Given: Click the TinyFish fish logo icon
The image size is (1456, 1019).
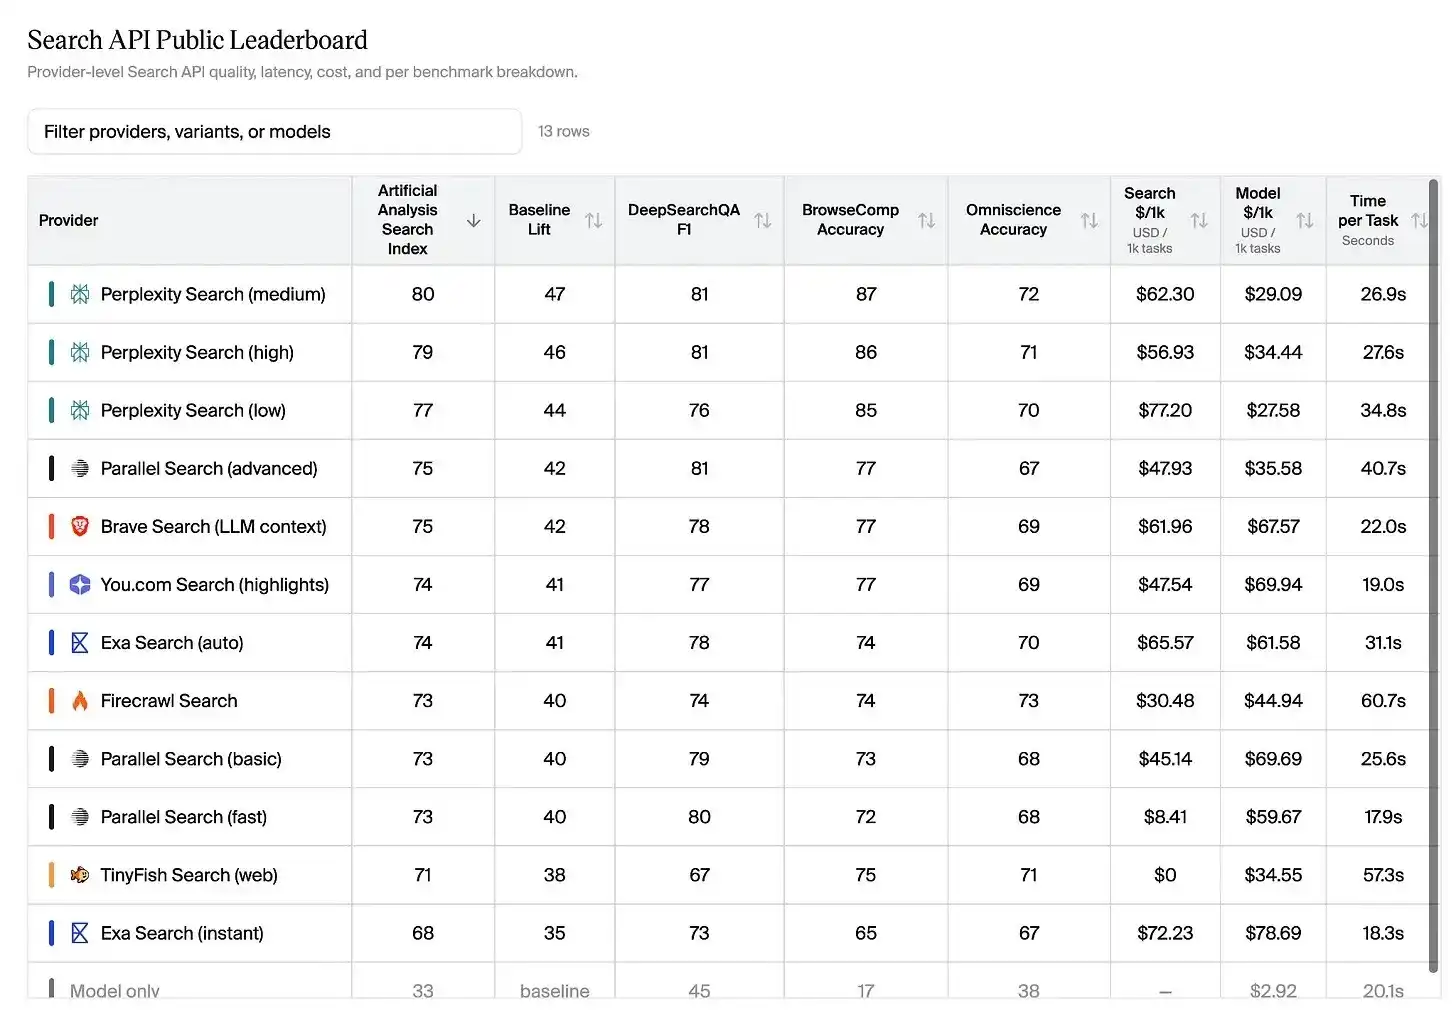Looking at the screenshot, I should 80,875.
